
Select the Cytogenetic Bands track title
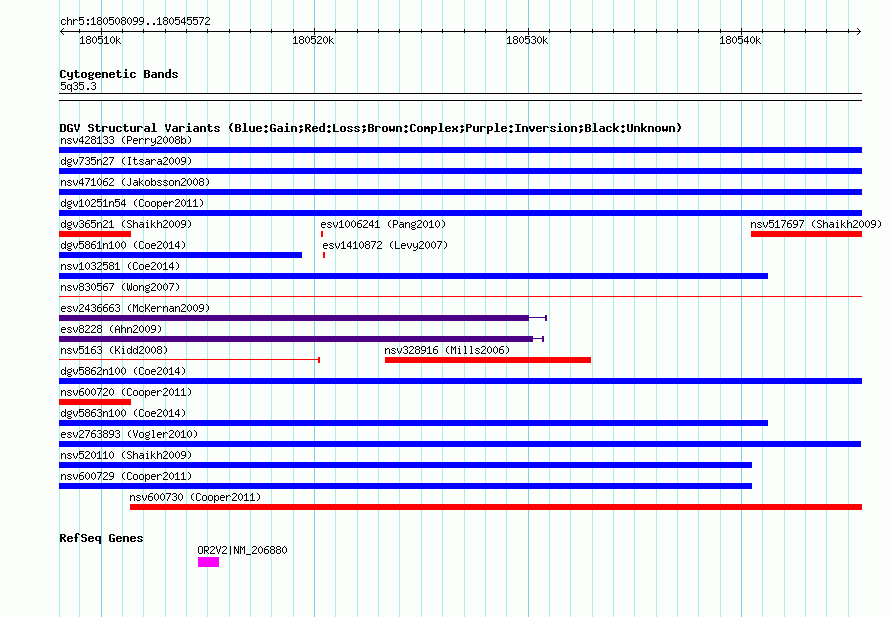[x=119, y=74]
